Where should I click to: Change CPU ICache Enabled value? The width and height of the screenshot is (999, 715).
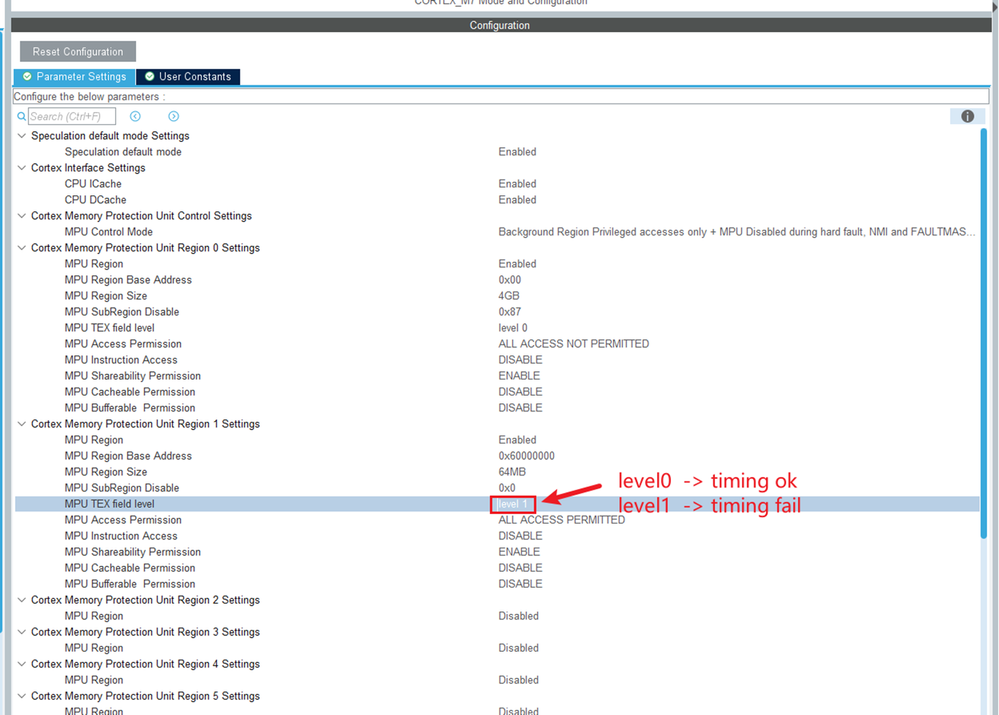[x=517, y=184]
